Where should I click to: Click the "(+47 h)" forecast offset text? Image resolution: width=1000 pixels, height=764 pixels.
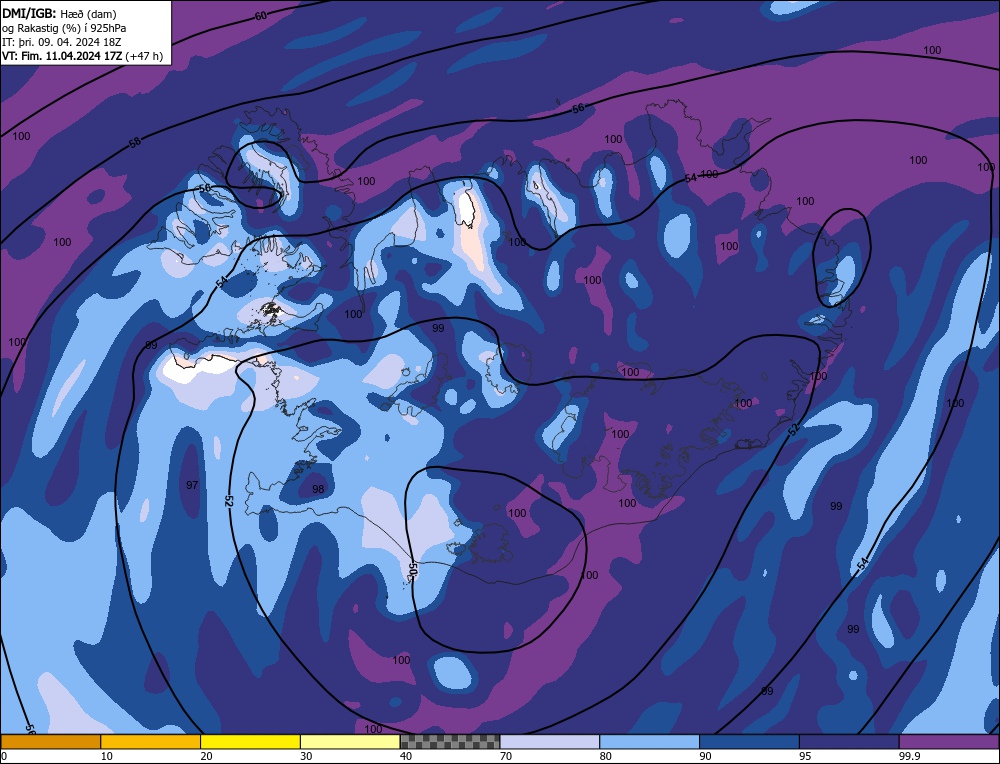(144, 56)
